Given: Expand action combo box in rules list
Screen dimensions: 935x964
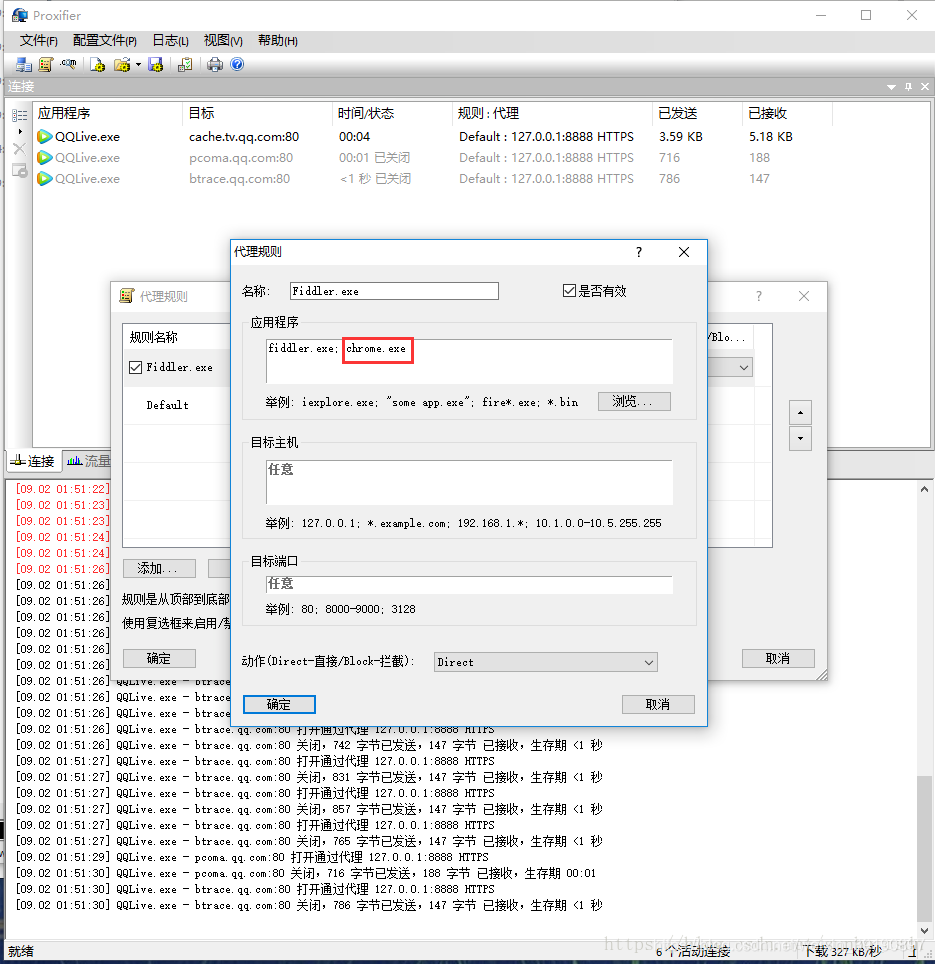Looking at the screenshot, I should 743,368.
